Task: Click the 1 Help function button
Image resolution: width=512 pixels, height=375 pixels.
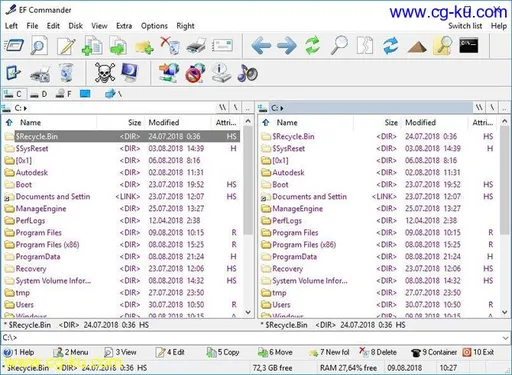Action: tap(19, 352)
